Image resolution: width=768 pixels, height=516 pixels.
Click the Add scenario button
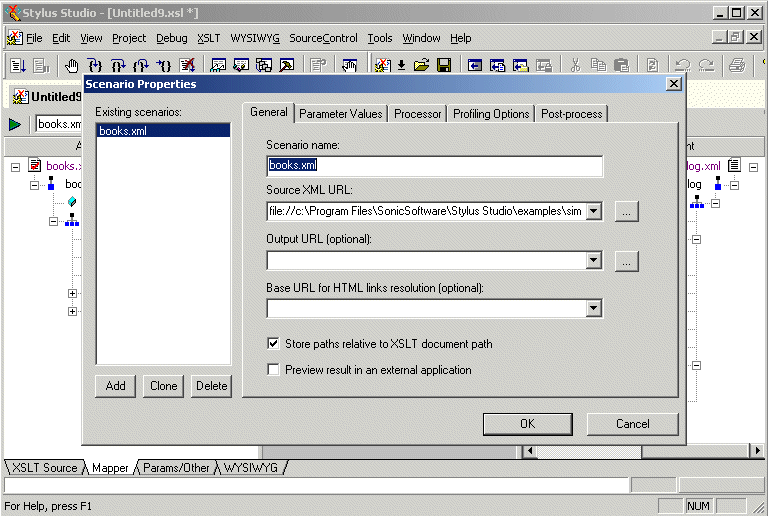click(x=116, y=386)
